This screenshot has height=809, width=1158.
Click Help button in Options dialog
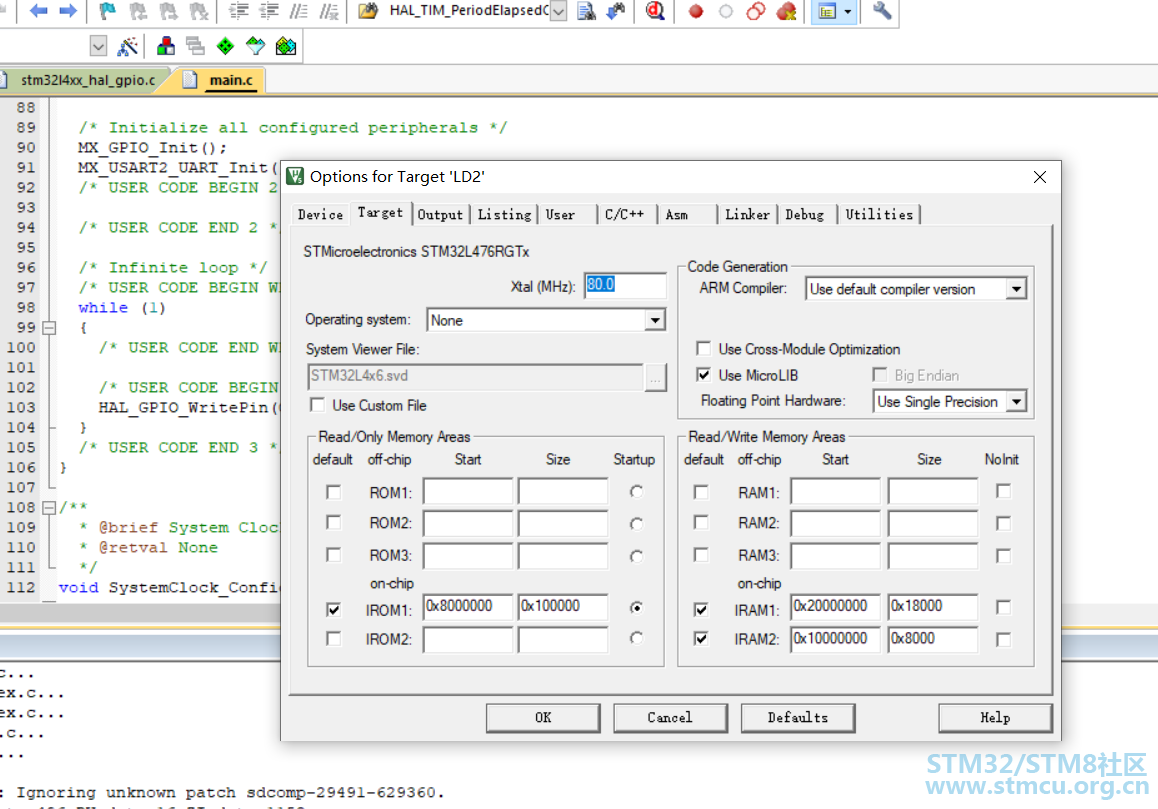click(996, 717)
